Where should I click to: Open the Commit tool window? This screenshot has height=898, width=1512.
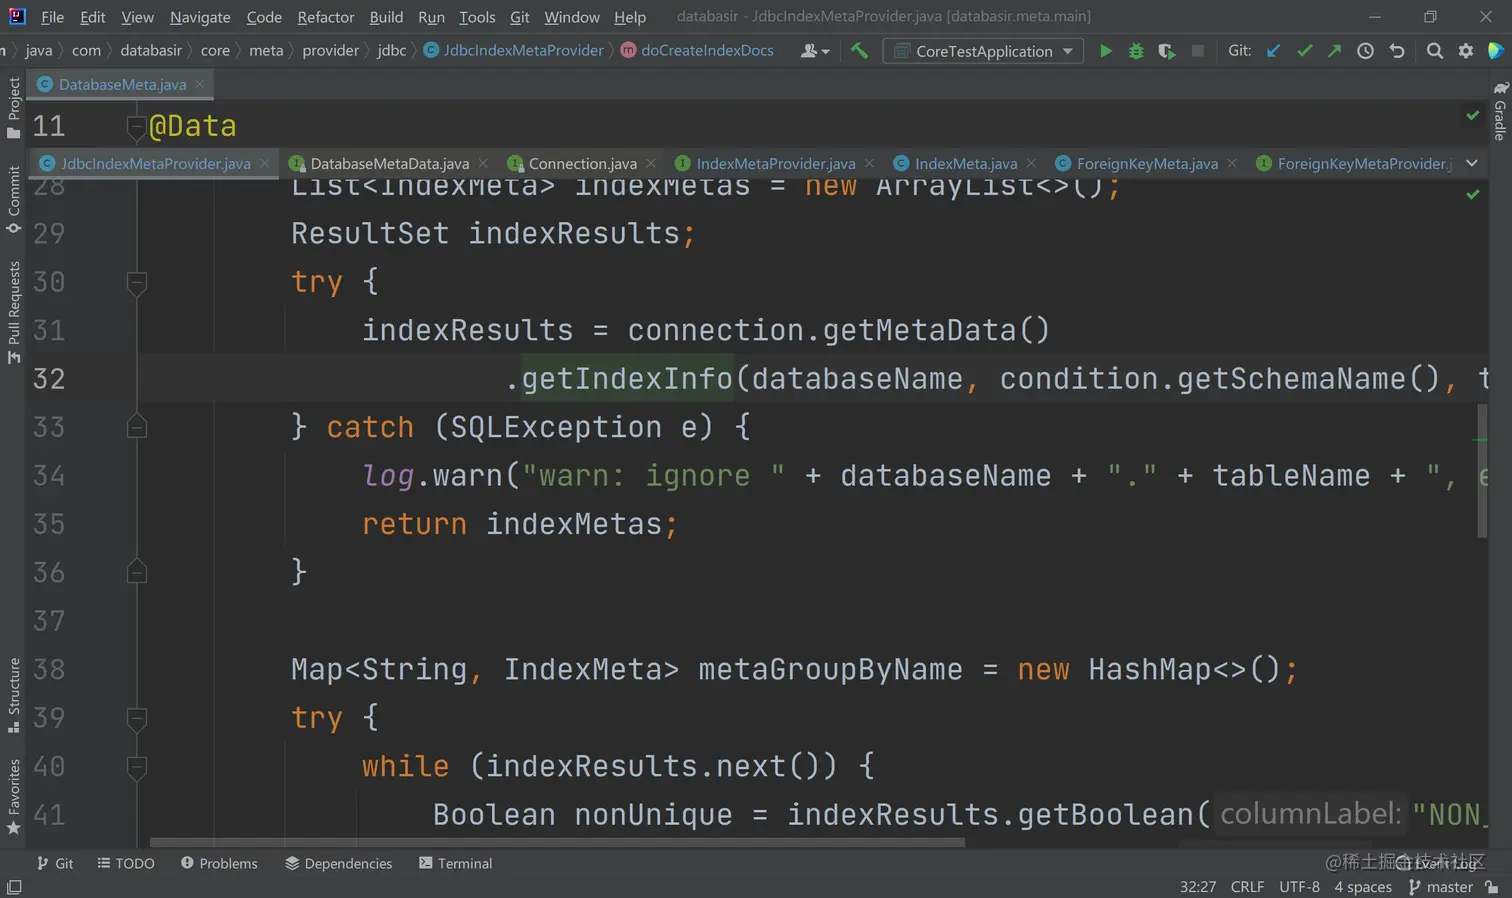pos(13,199)
